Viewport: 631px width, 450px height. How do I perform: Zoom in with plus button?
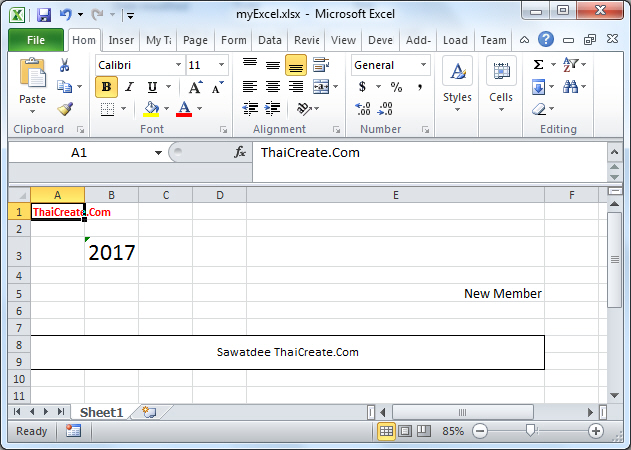point(596,431)
